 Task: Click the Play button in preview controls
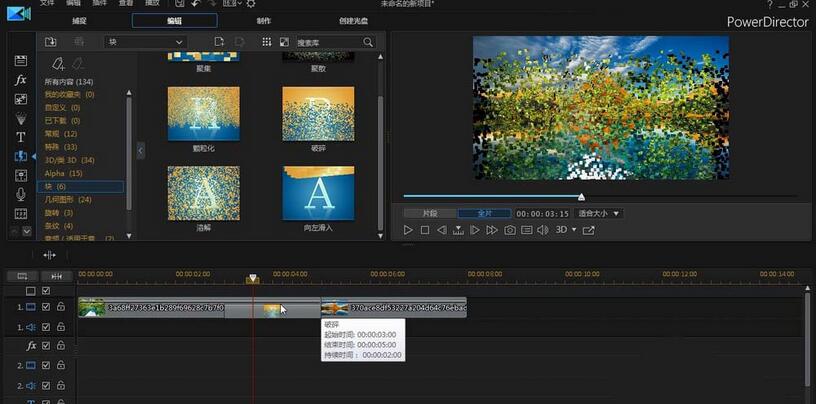pyautogui.click(x=408, y=230)
